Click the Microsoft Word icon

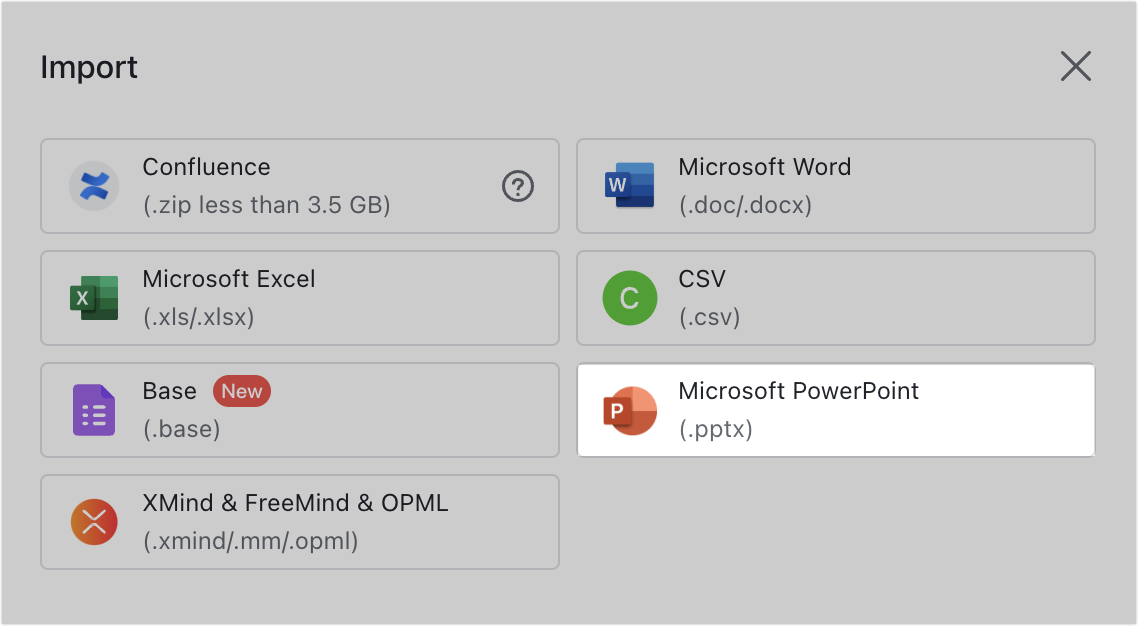pyautogui.click(x=629, y=186)
